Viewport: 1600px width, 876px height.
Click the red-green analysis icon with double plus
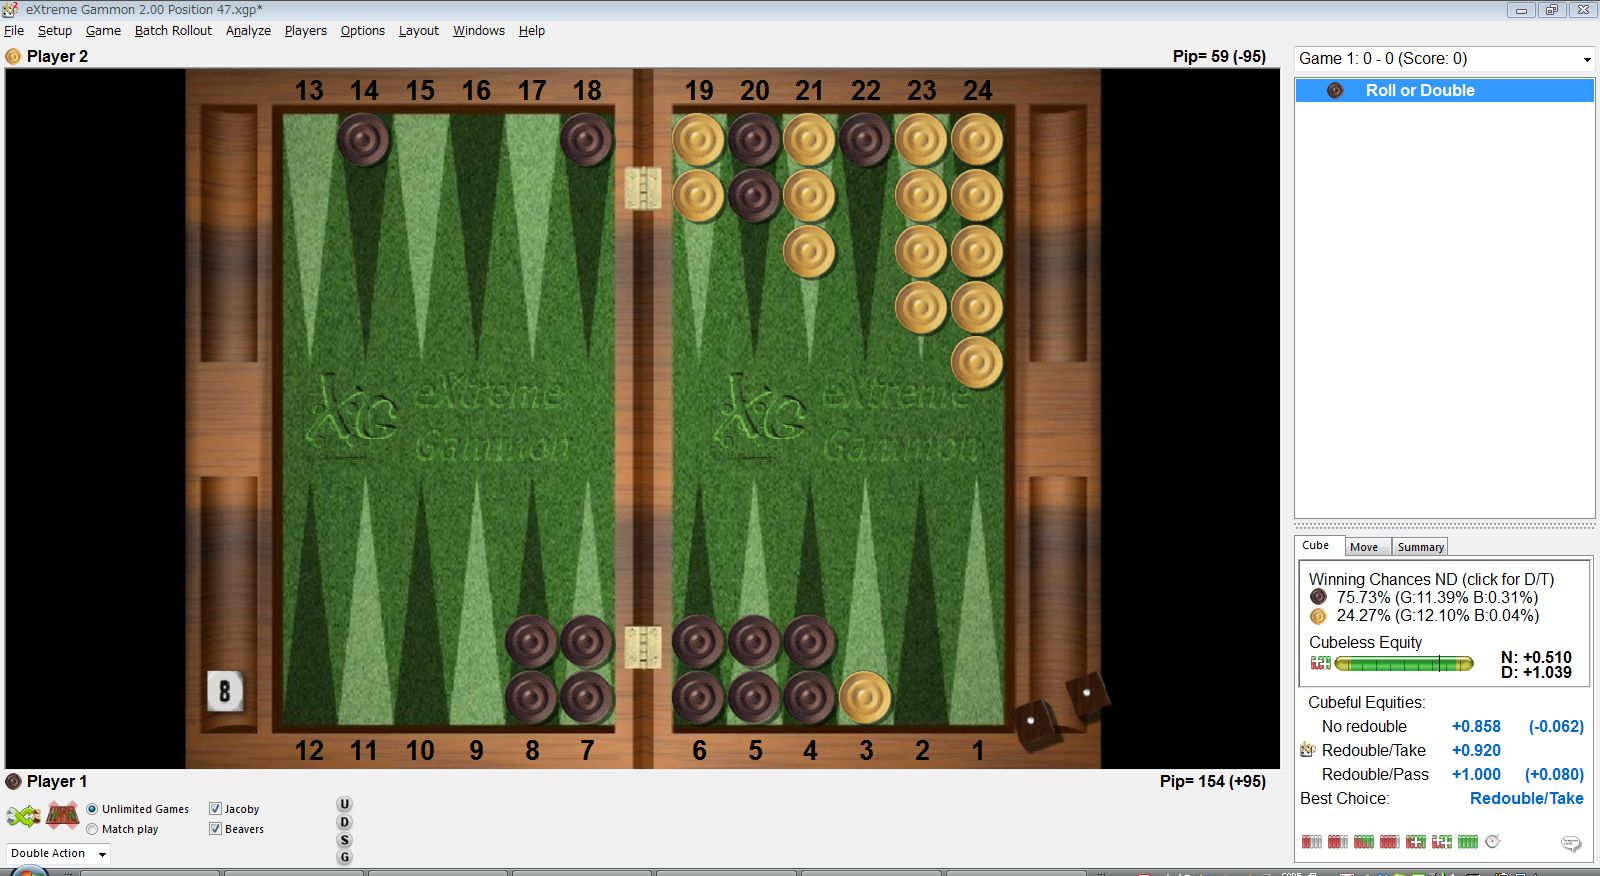[1441, 842]
